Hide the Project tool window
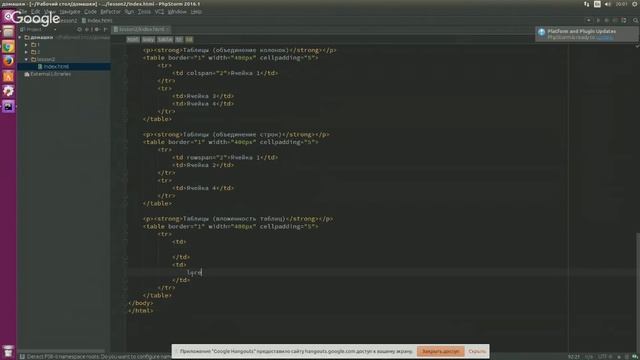The height and width of the screenshot is (360, 640). [x=105, y=29]
